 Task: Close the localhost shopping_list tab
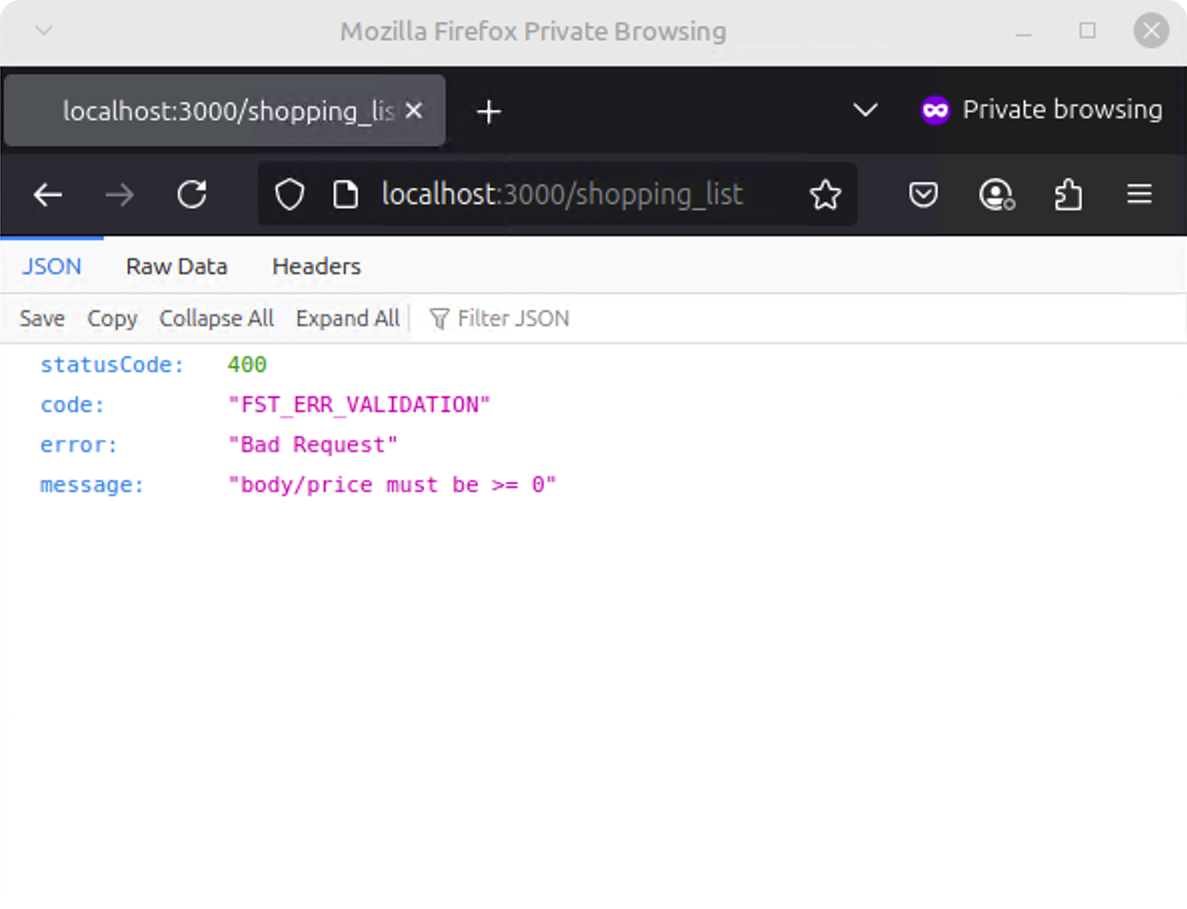click(414, 111)
